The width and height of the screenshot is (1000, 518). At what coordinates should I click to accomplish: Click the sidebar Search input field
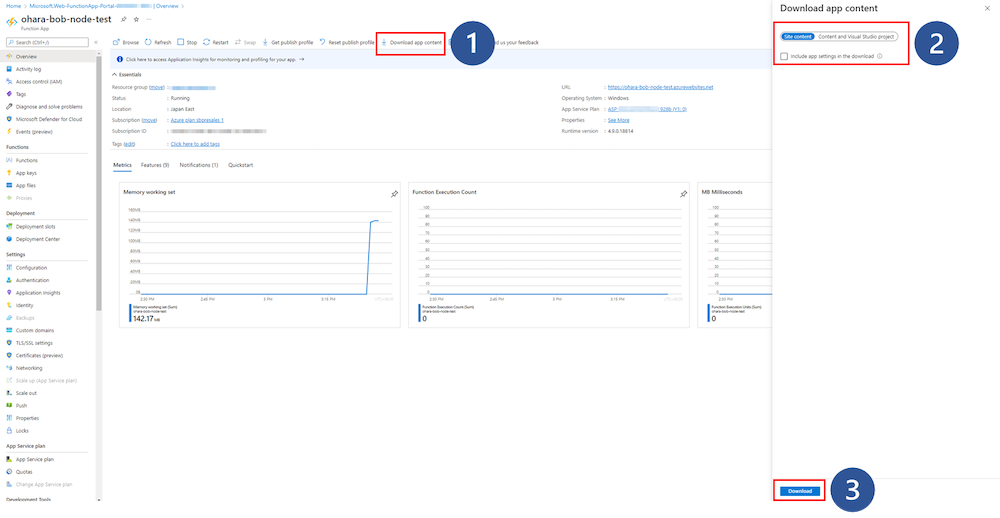pos(48,43)
